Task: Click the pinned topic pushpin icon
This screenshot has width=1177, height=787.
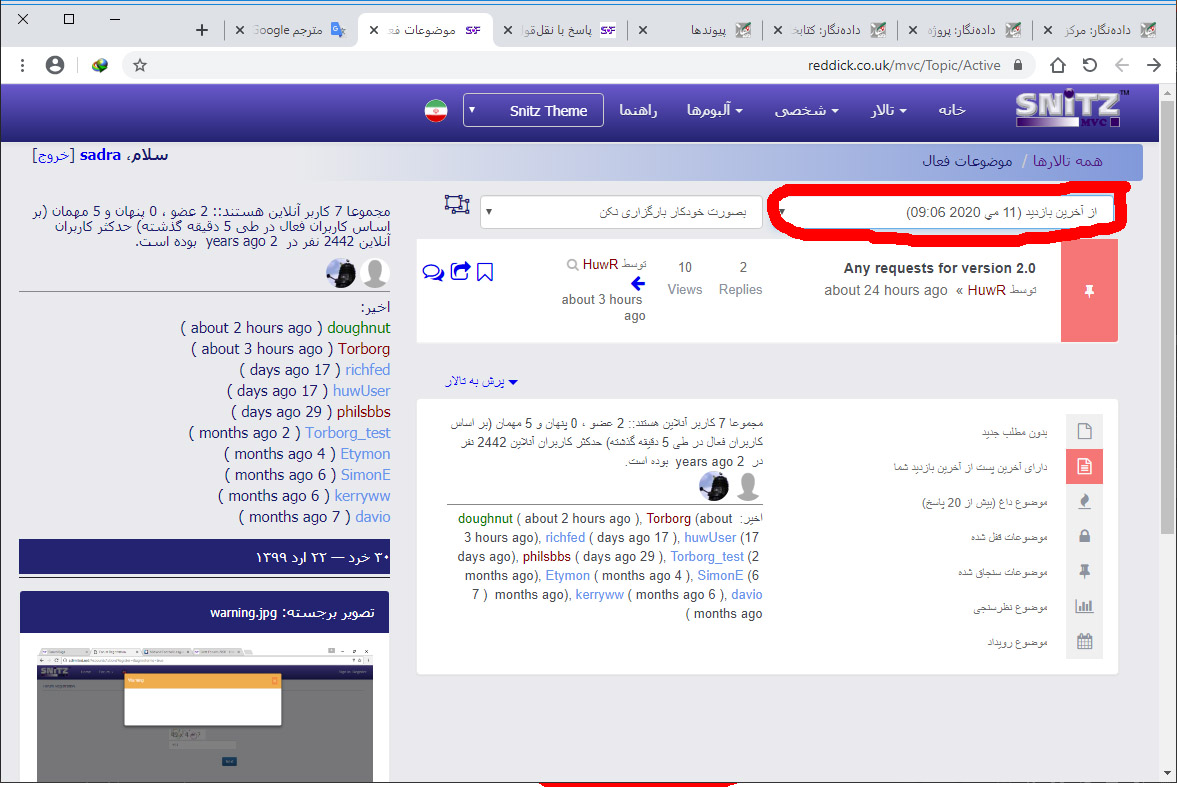Action: pos(1089,291)
